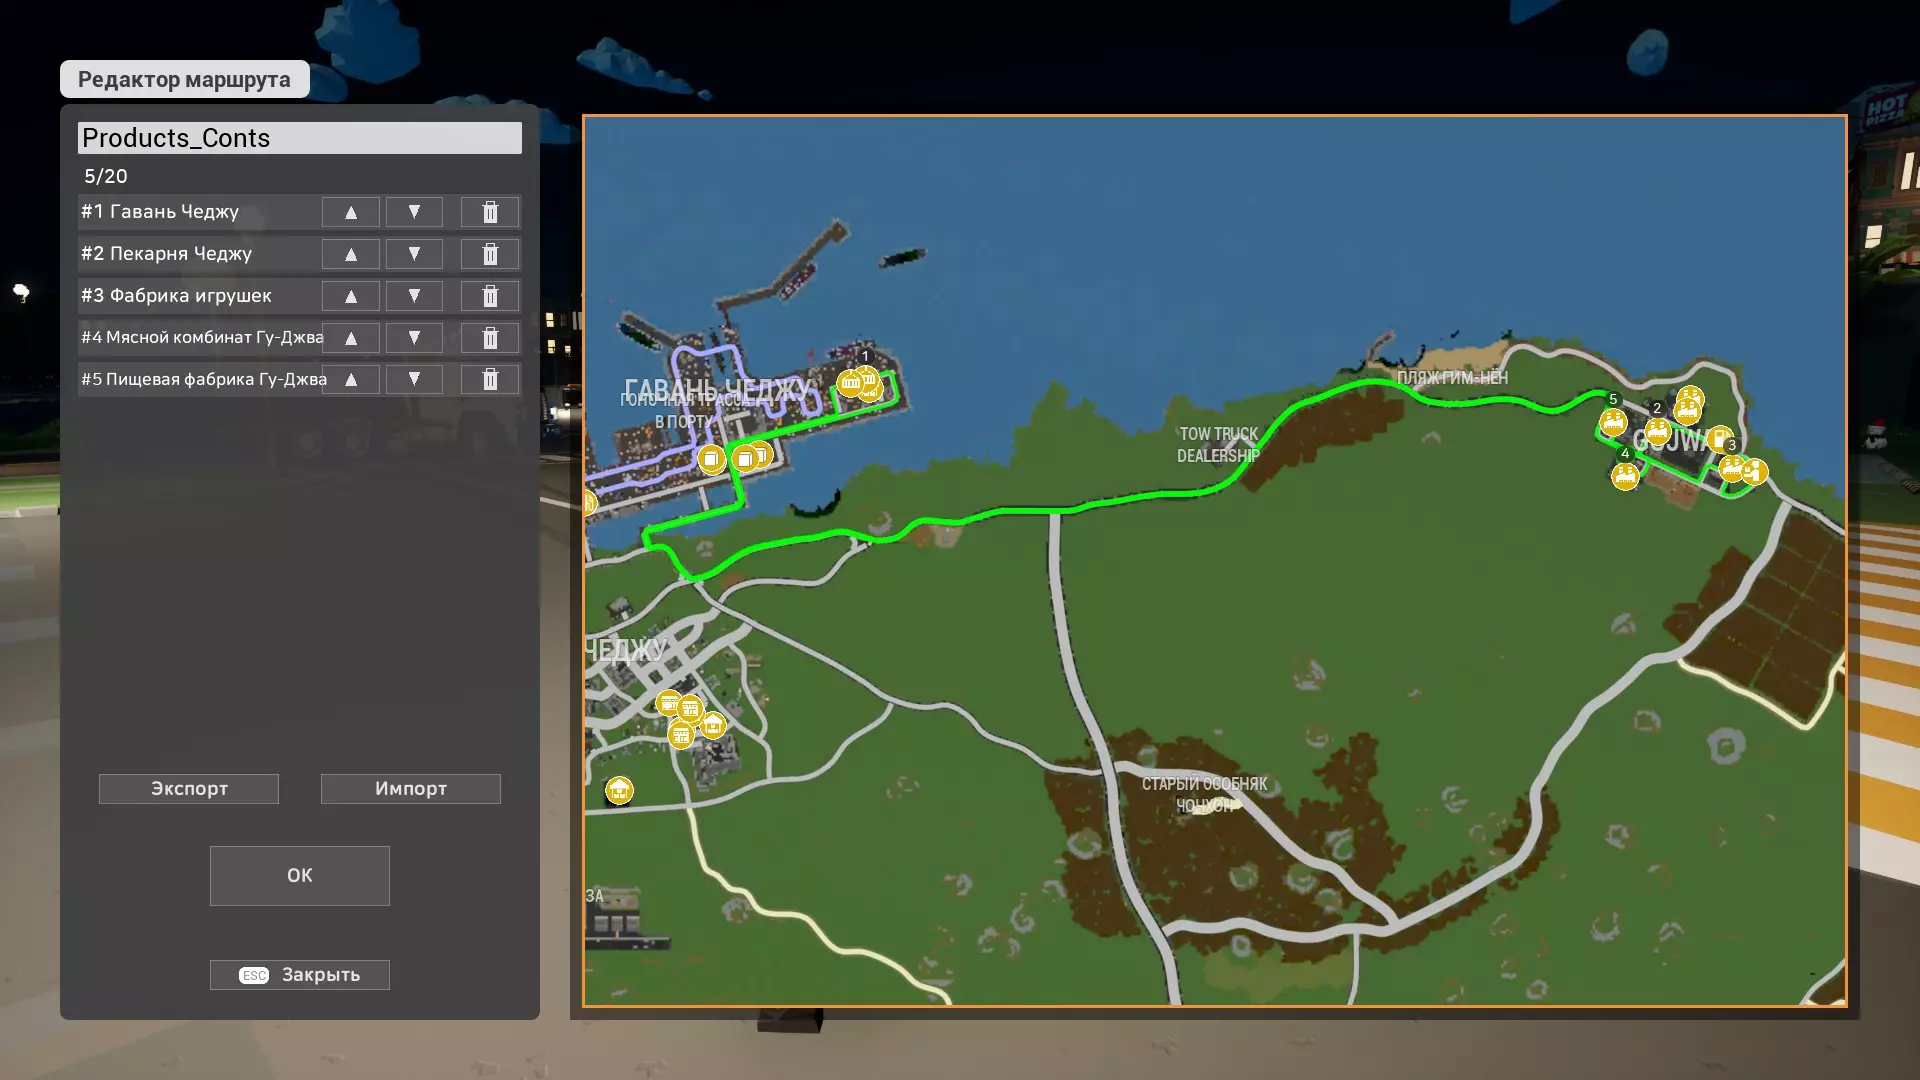Delete waypoint #3 Фабрика игрушек
This screenshot has height=1080, width=1920.
point(490,296)
